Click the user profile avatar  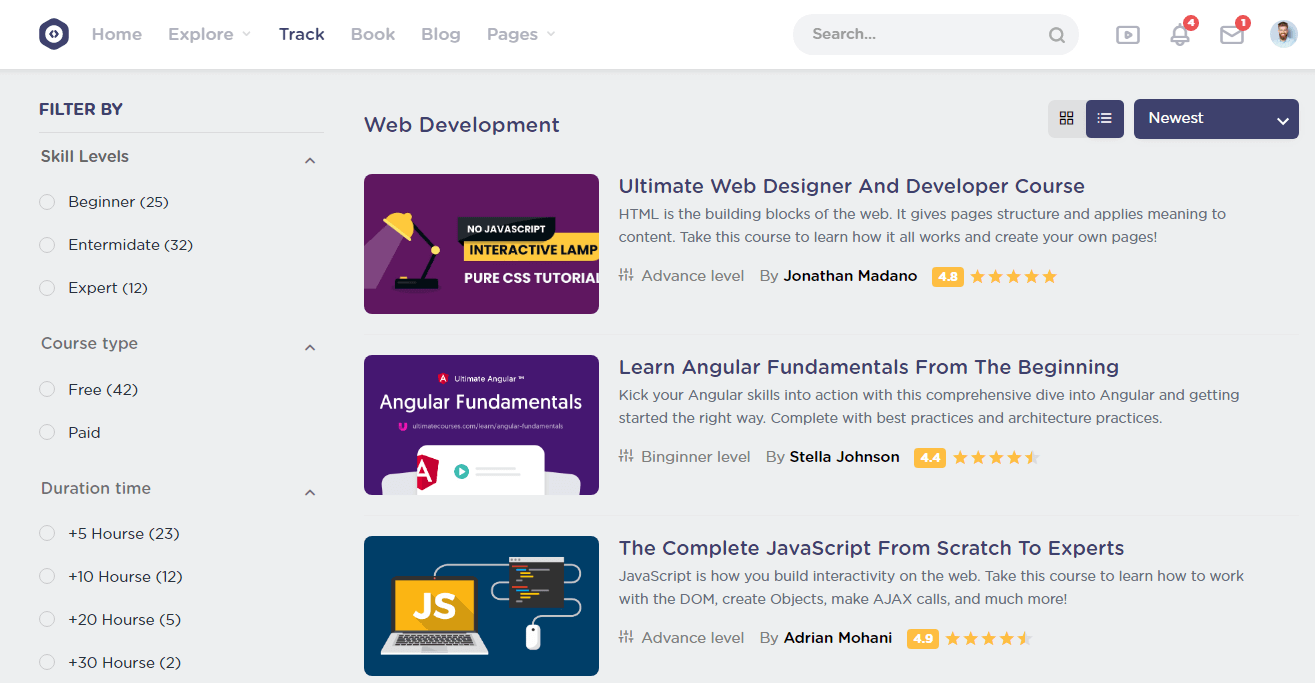(1283, 34)
